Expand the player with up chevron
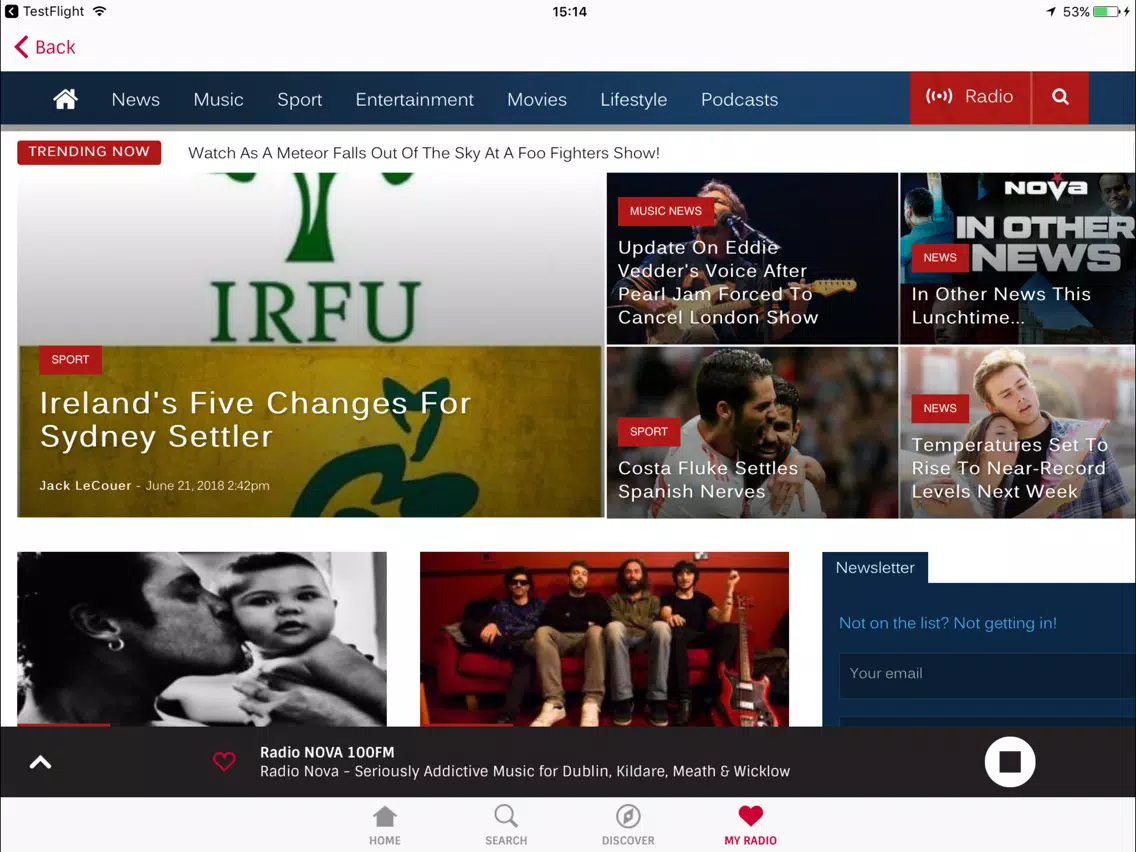Image resolution: width=1136 pixels, height=852 pixels. 41,762
